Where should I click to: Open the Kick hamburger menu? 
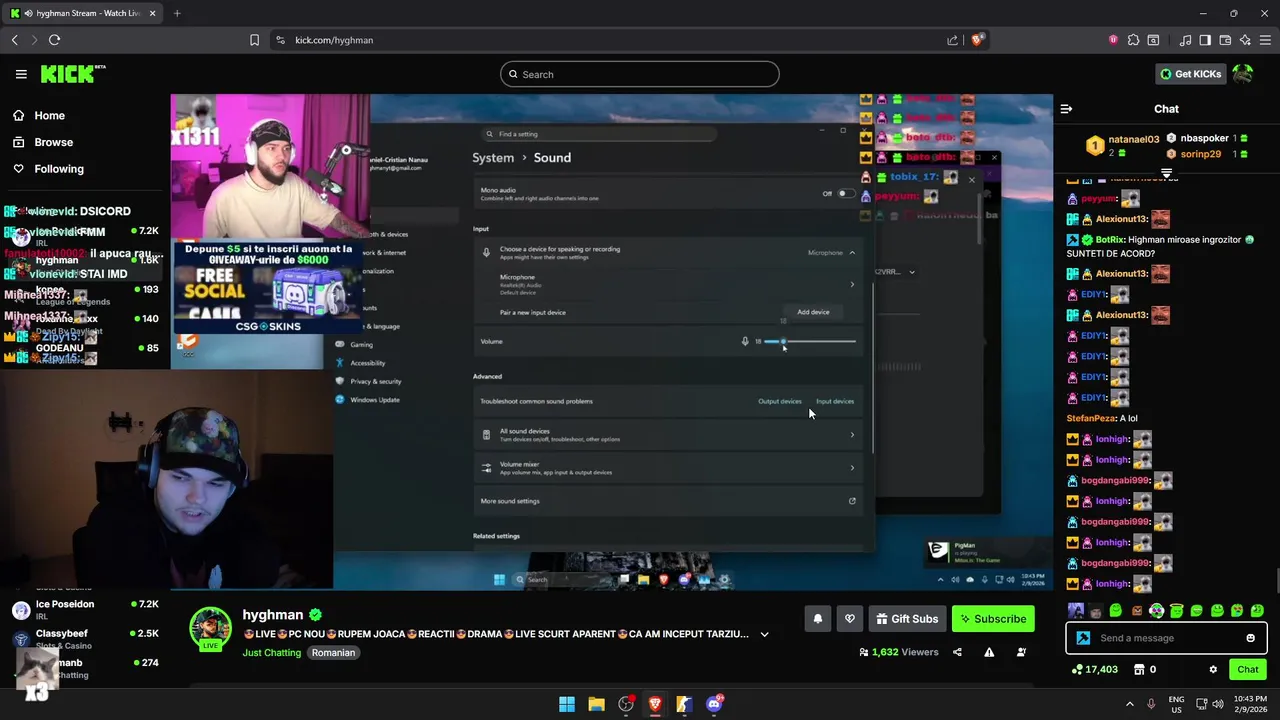(x=21, y=74)
